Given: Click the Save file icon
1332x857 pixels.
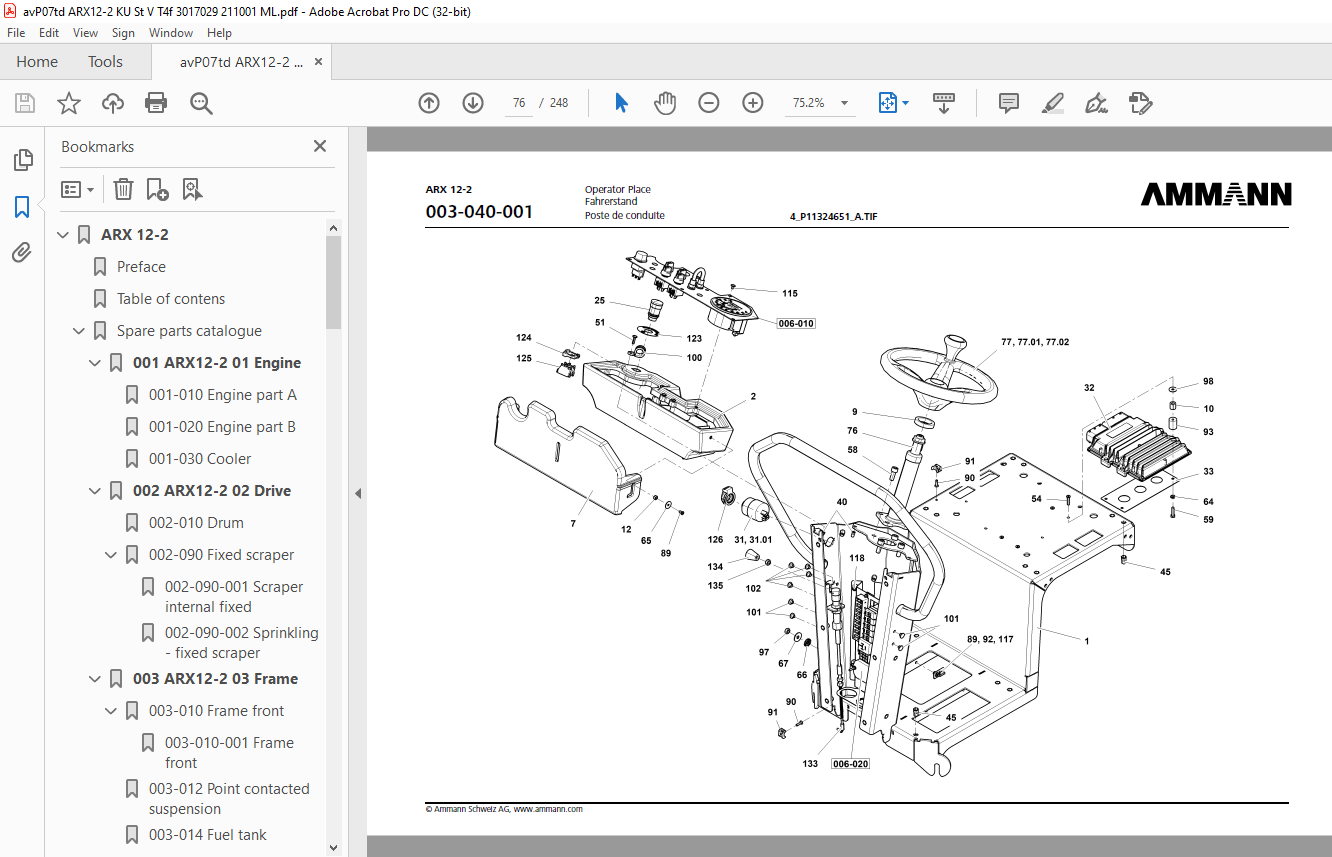Looking at the screenshot, I should [x=25, y=103].
